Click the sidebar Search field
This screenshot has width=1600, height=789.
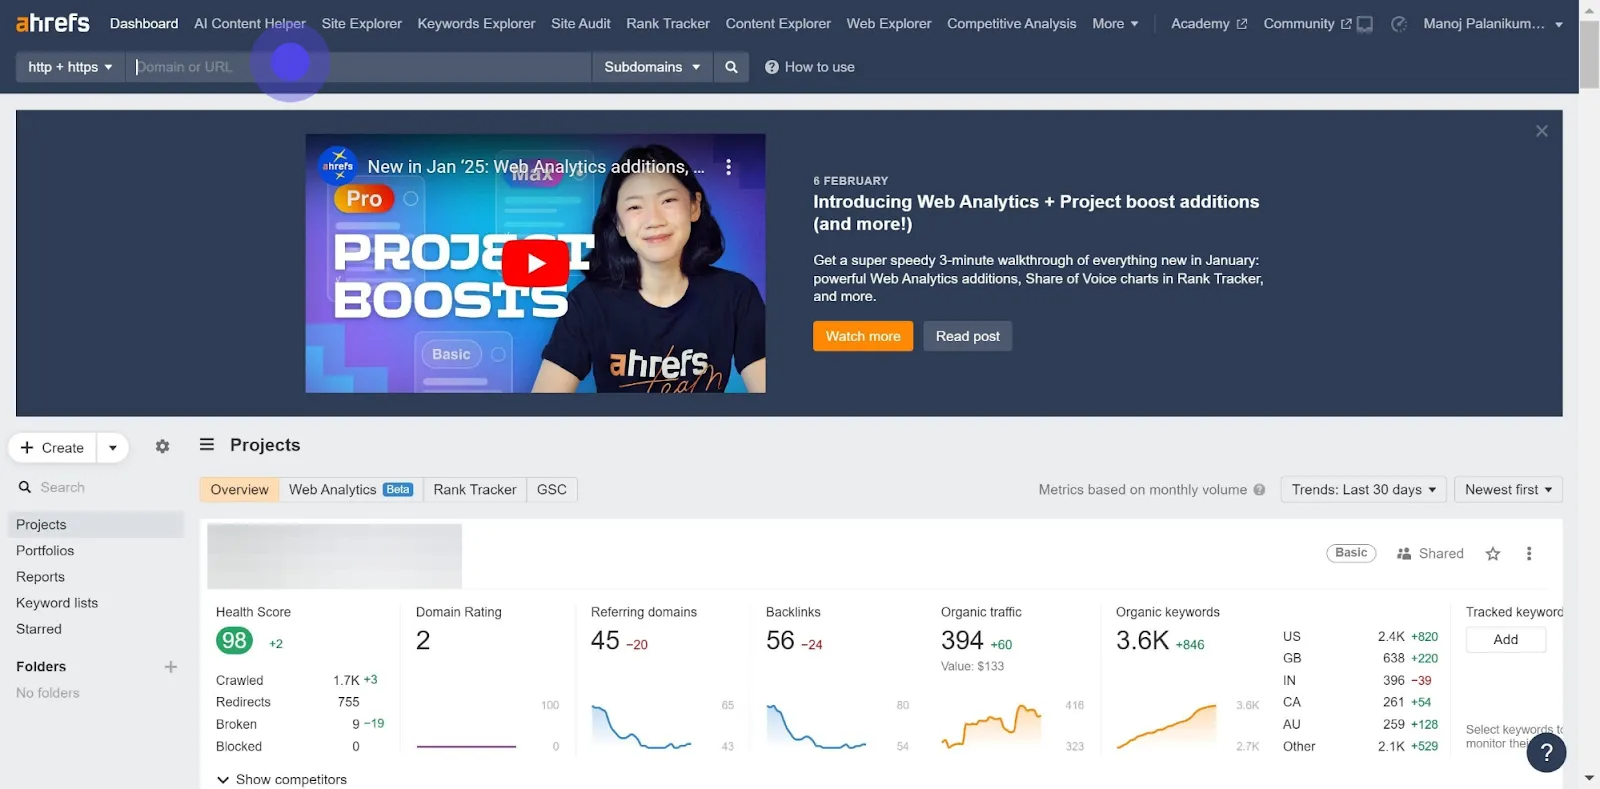tap(96, 487)
